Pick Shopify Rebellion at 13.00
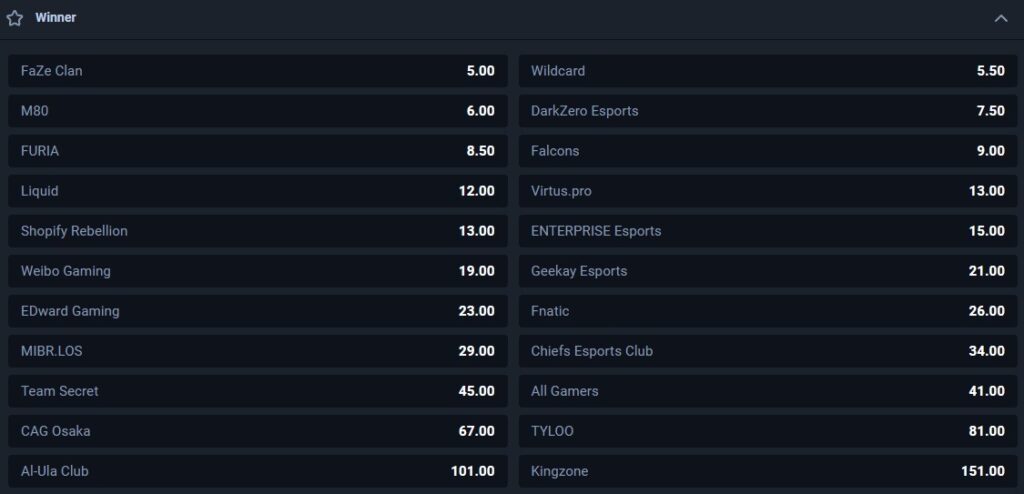The height and width of the screenshot is (494, 1024). pyautogui.click(x=257, y=231)
